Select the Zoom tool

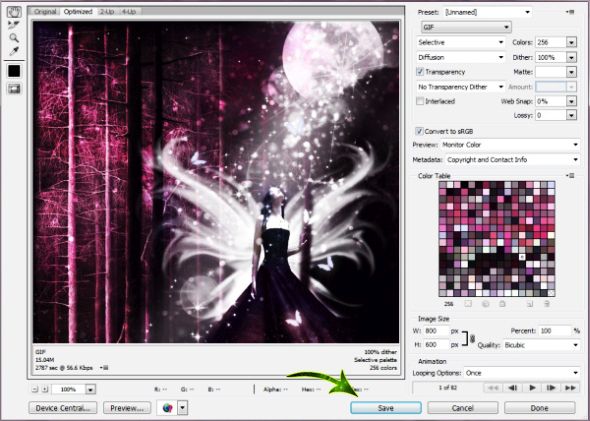[14, 38]
